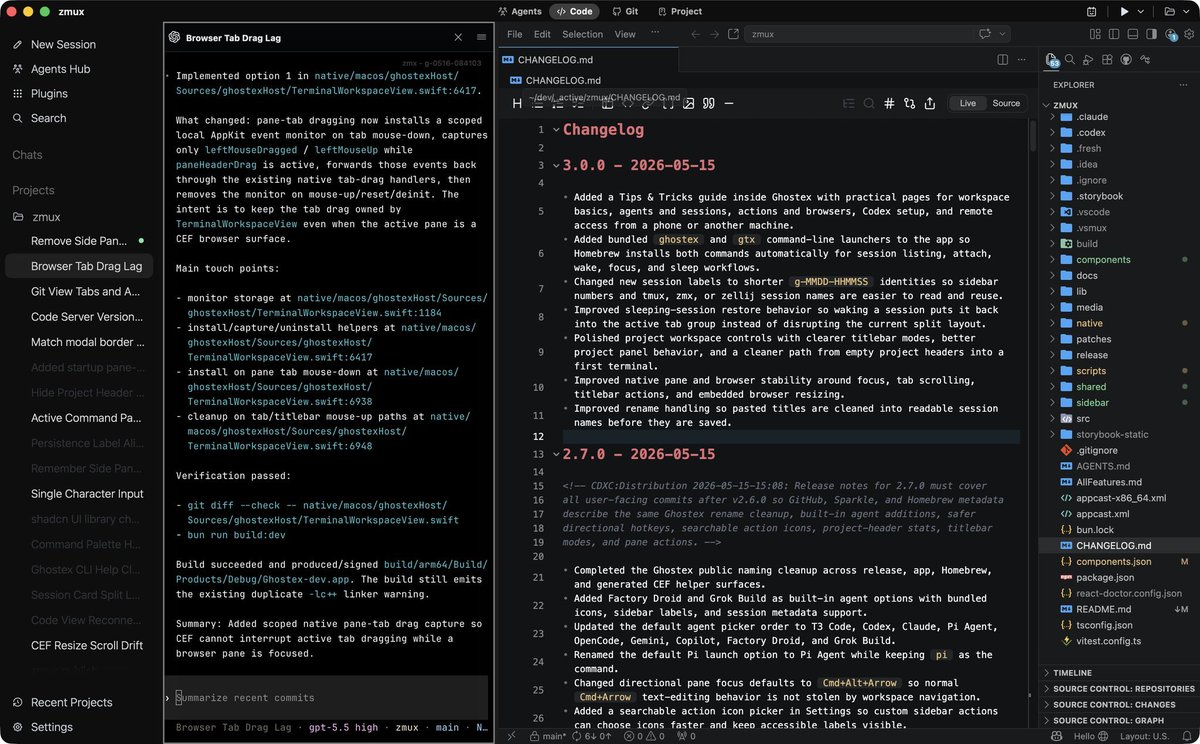Switch markdown editor to Source mode

tap(1006, 103)
